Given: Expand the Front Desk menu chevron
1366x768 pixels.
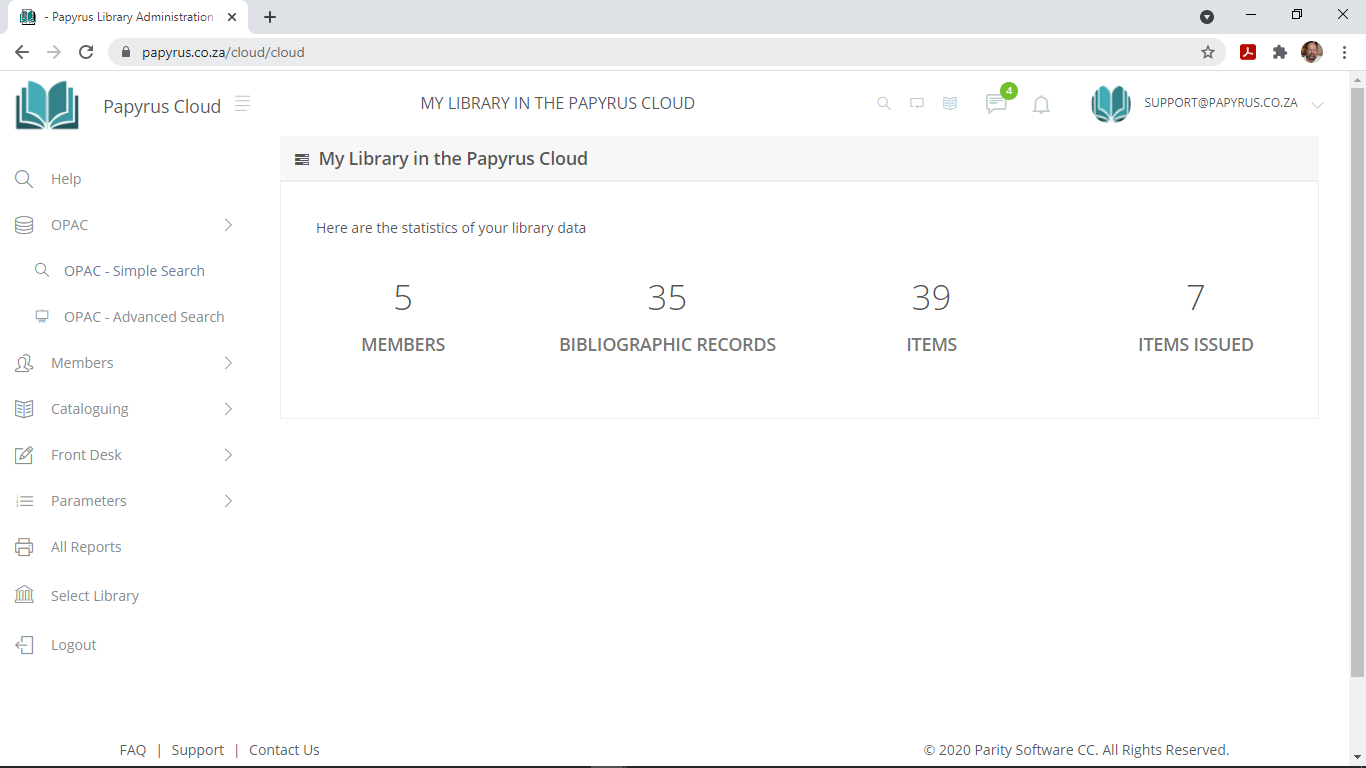Looking at the screenshot, I should coord(228,455).
